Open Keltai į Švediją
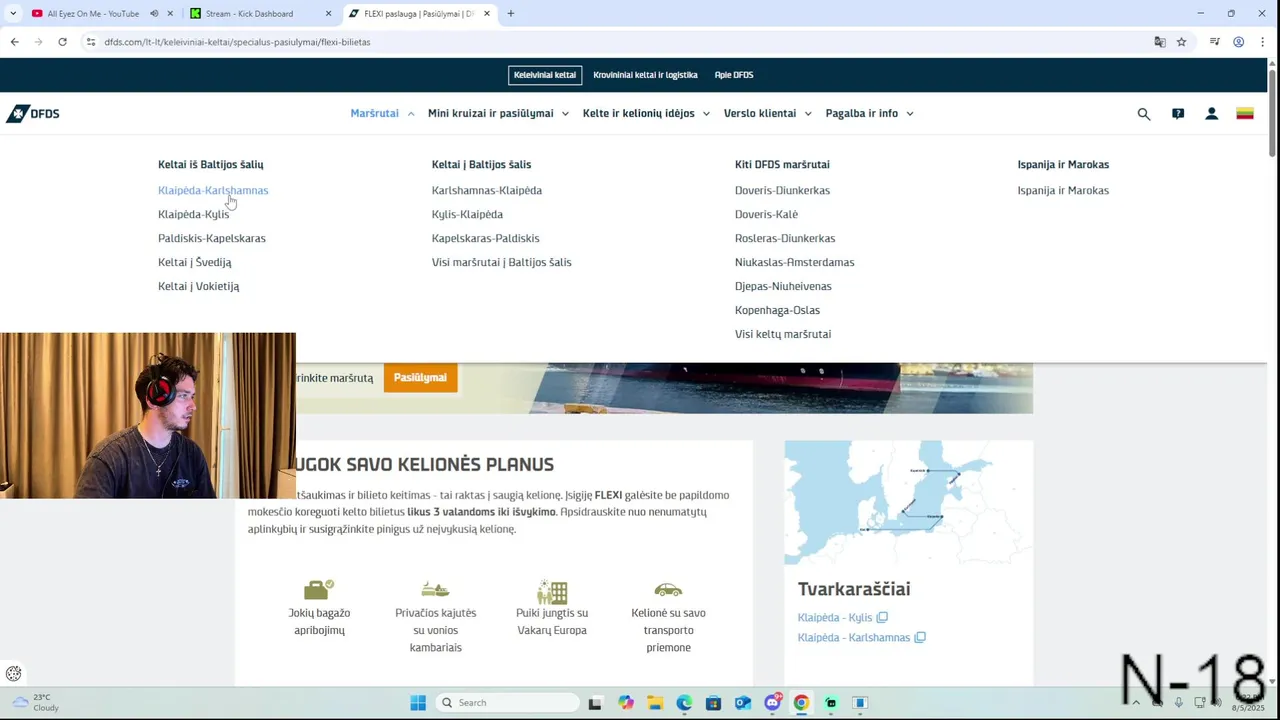Screen dimensions: 1280x720 tap(194, 262)
